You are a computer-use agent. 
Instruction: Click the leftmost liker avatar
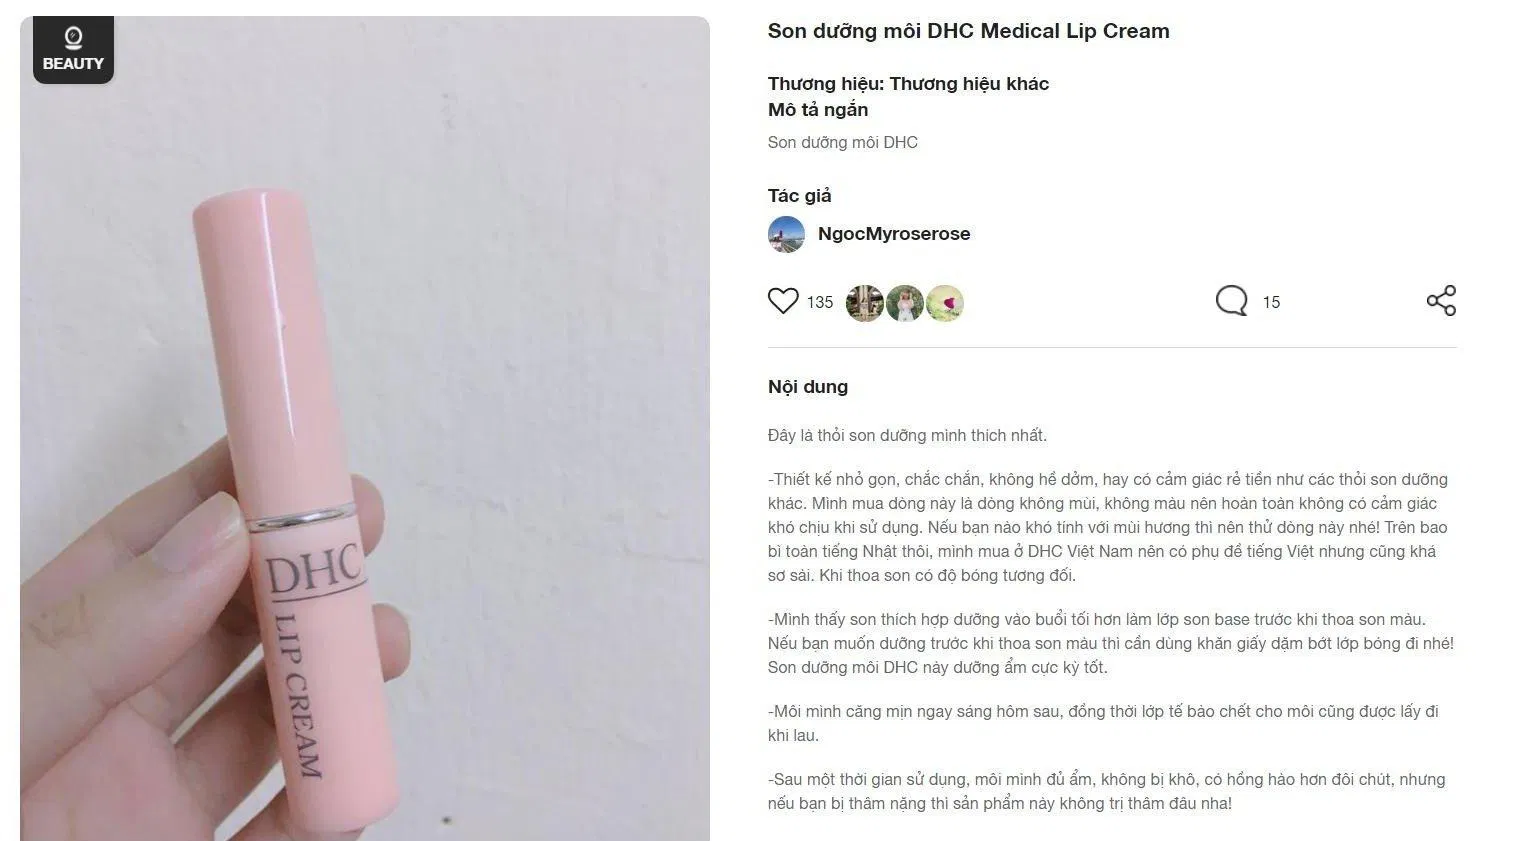pos(864,303)
